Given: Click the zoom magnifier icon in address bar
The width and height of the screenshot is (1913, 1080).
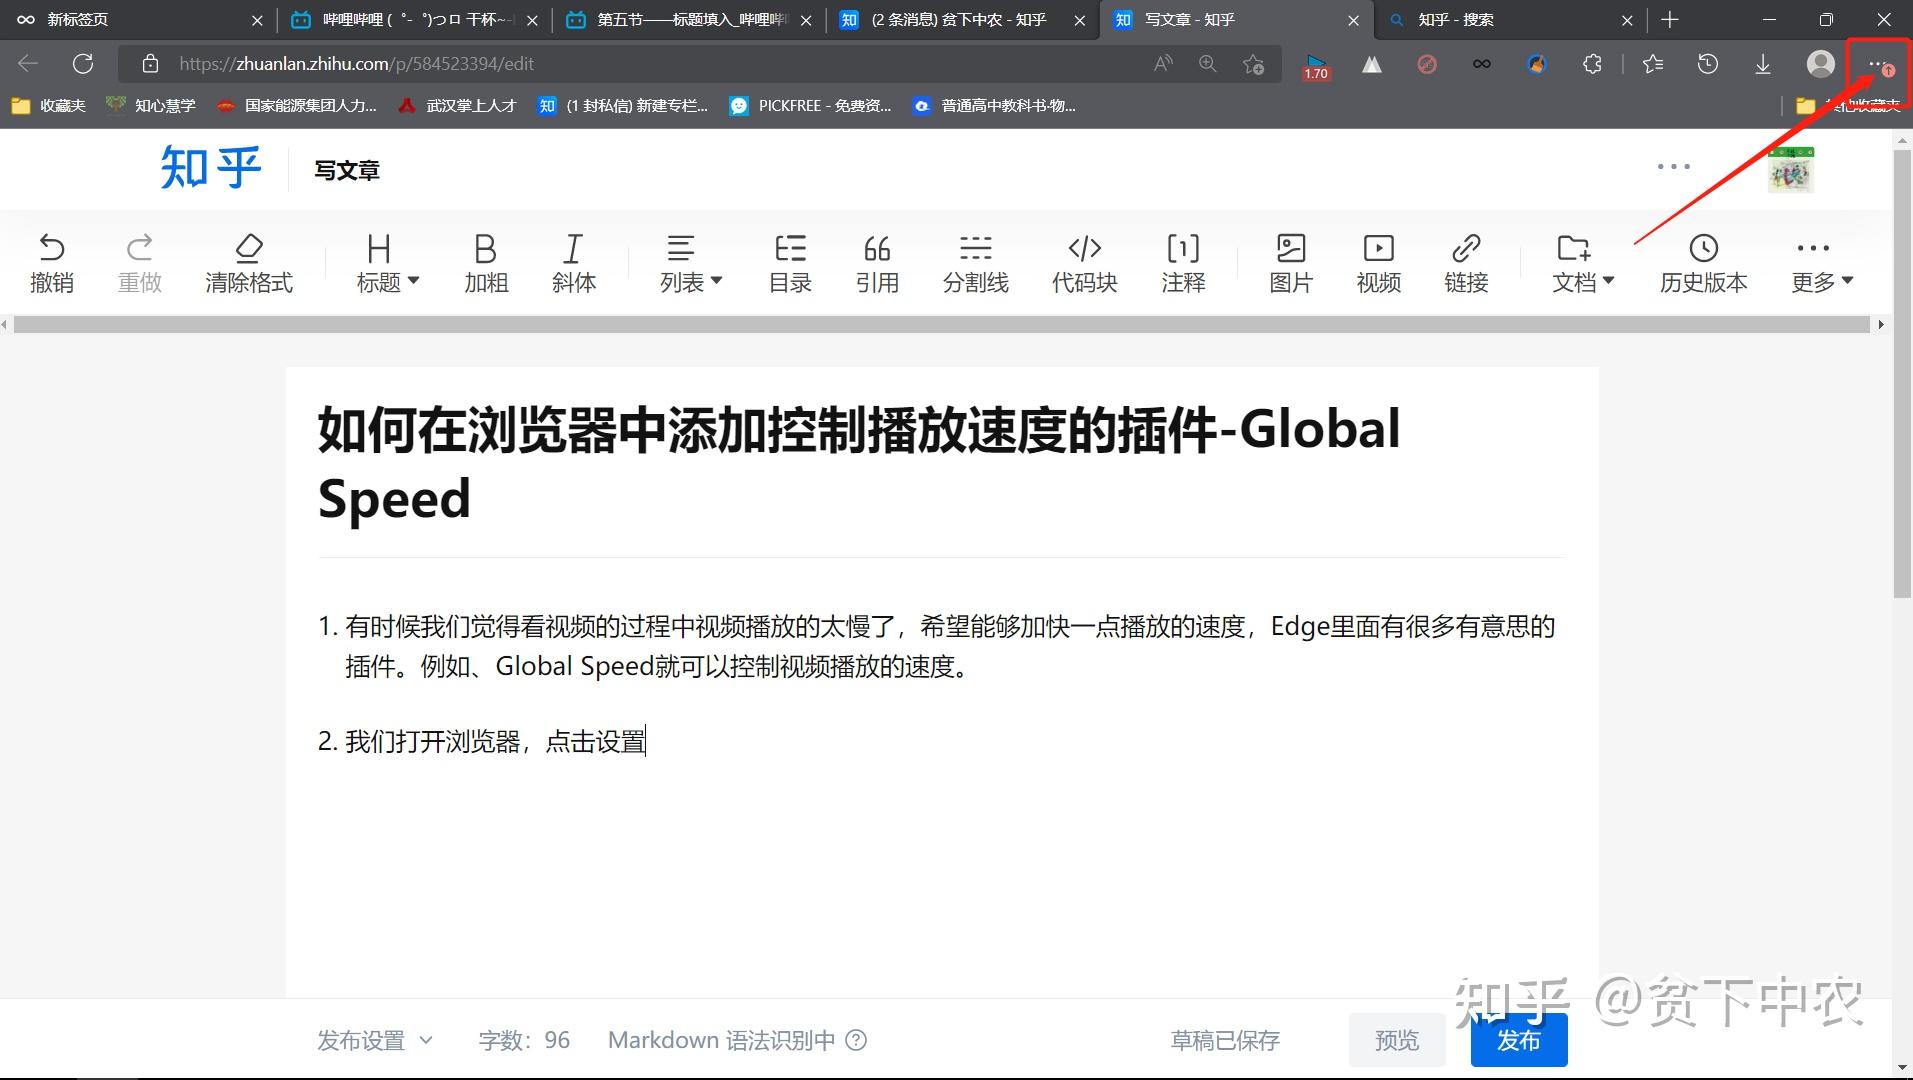Looking at the screenshot, I should click(x=1208, y=64).
